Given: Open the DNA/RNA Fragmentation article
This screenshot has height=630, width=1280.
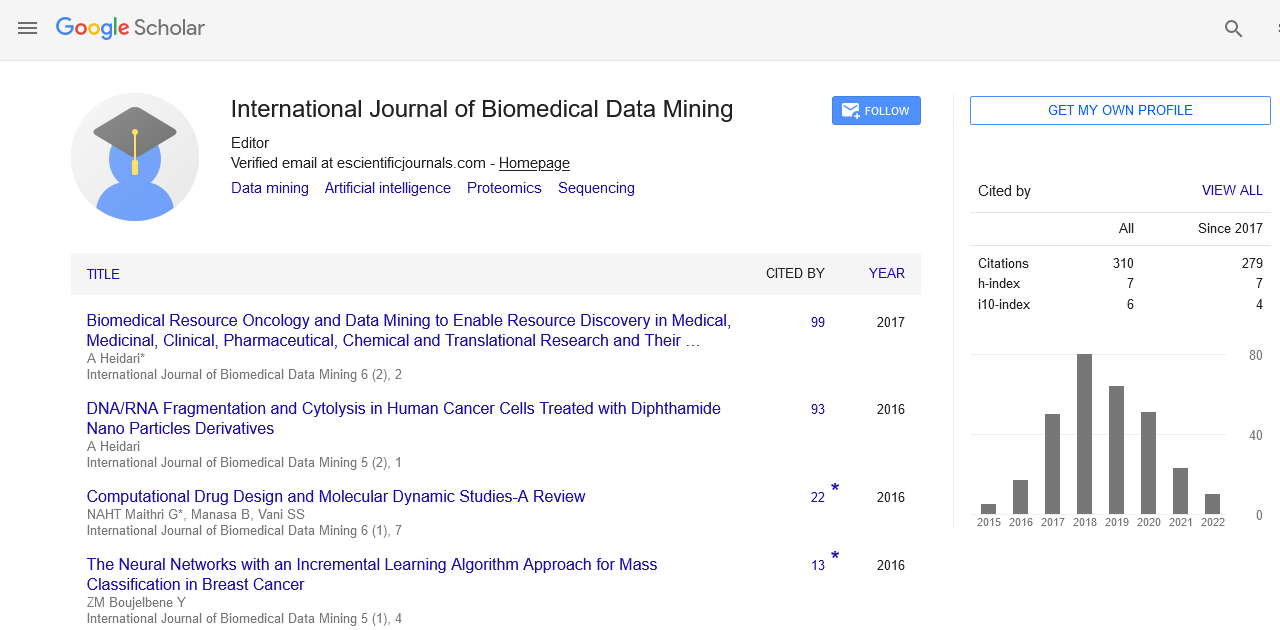Looking at the screenshot, I should click(403, 418).
